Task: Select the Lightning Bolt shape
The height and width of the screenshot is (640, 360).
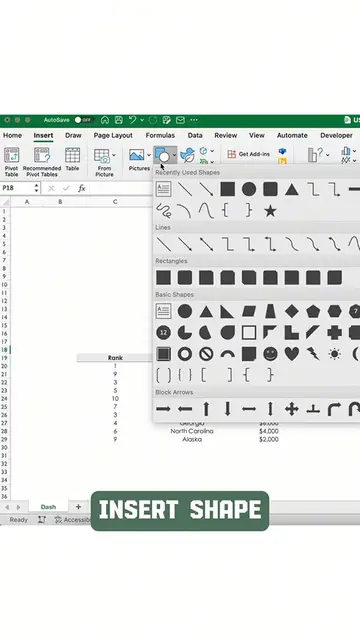Action: pos(313,354)
